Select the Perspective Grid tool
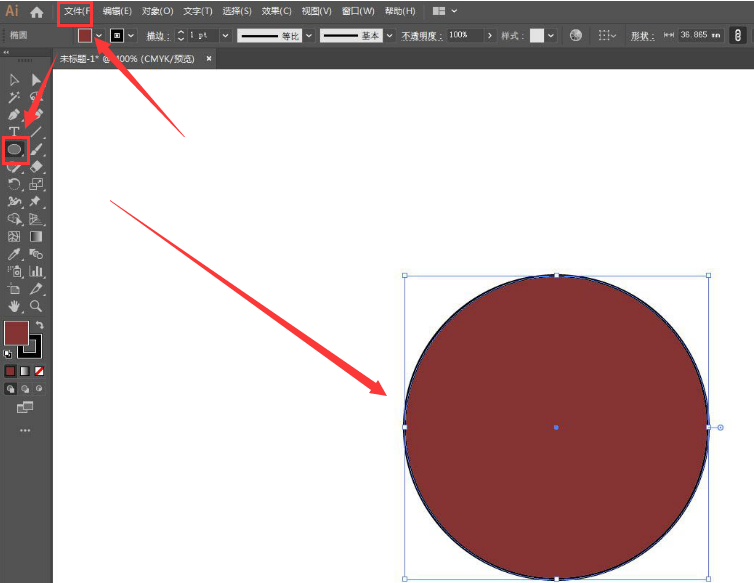 36,219
